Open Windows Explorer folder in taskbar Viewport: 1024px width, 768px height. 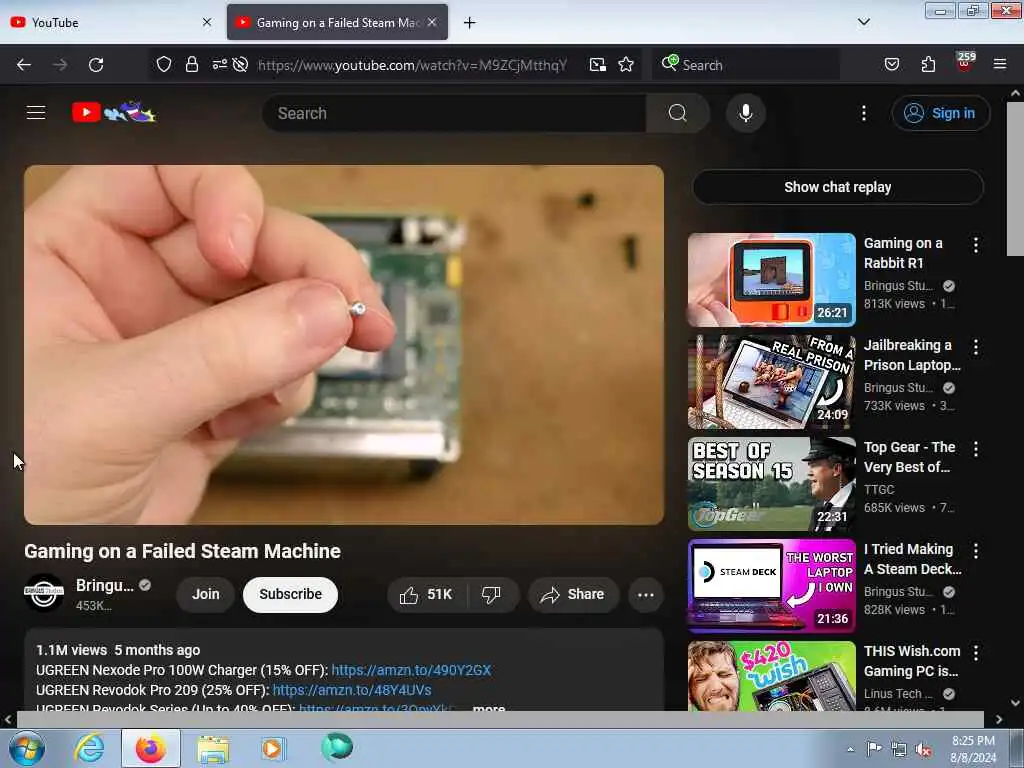pos(213,749)
